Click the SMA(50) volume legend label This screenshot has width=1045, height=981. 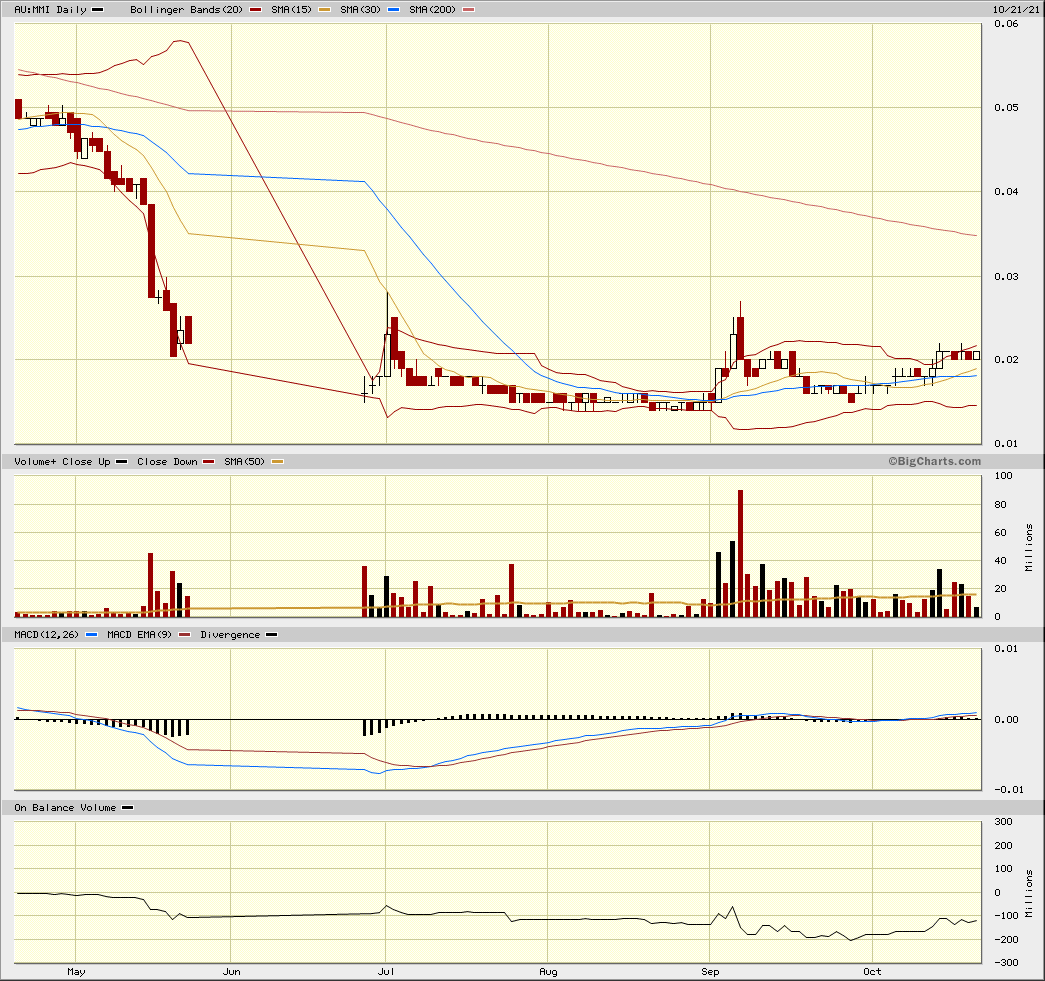pyautogui.click(x=245, y=461)
